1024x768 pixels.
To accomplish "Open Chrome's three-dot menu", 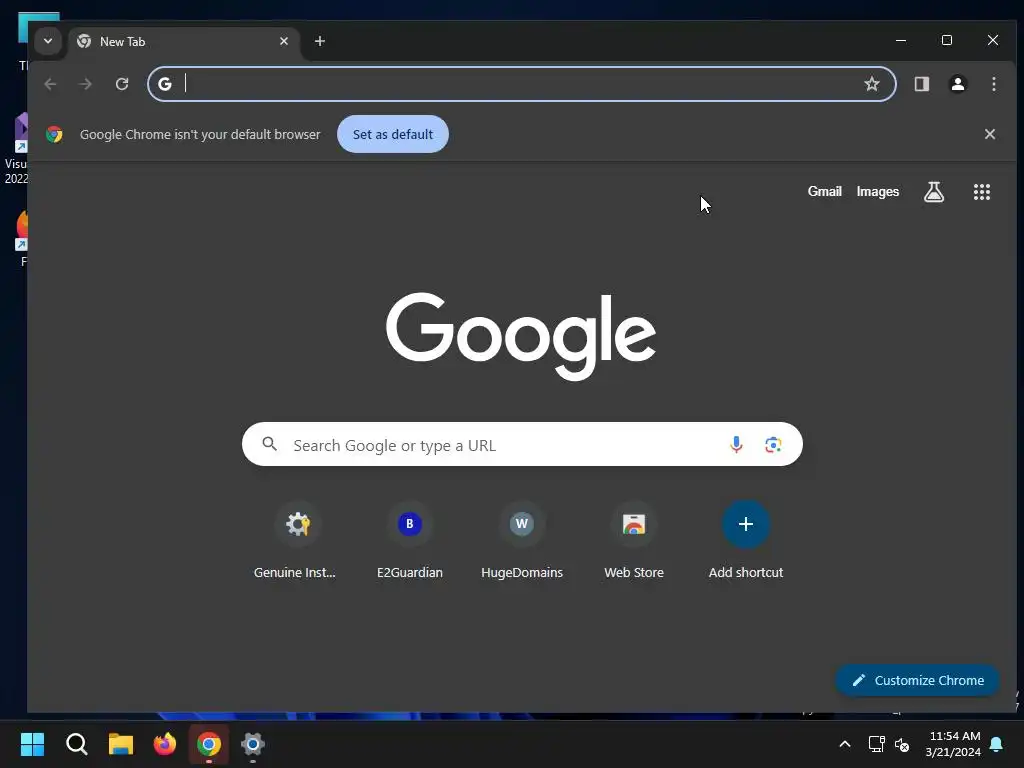I will point(994,84).
